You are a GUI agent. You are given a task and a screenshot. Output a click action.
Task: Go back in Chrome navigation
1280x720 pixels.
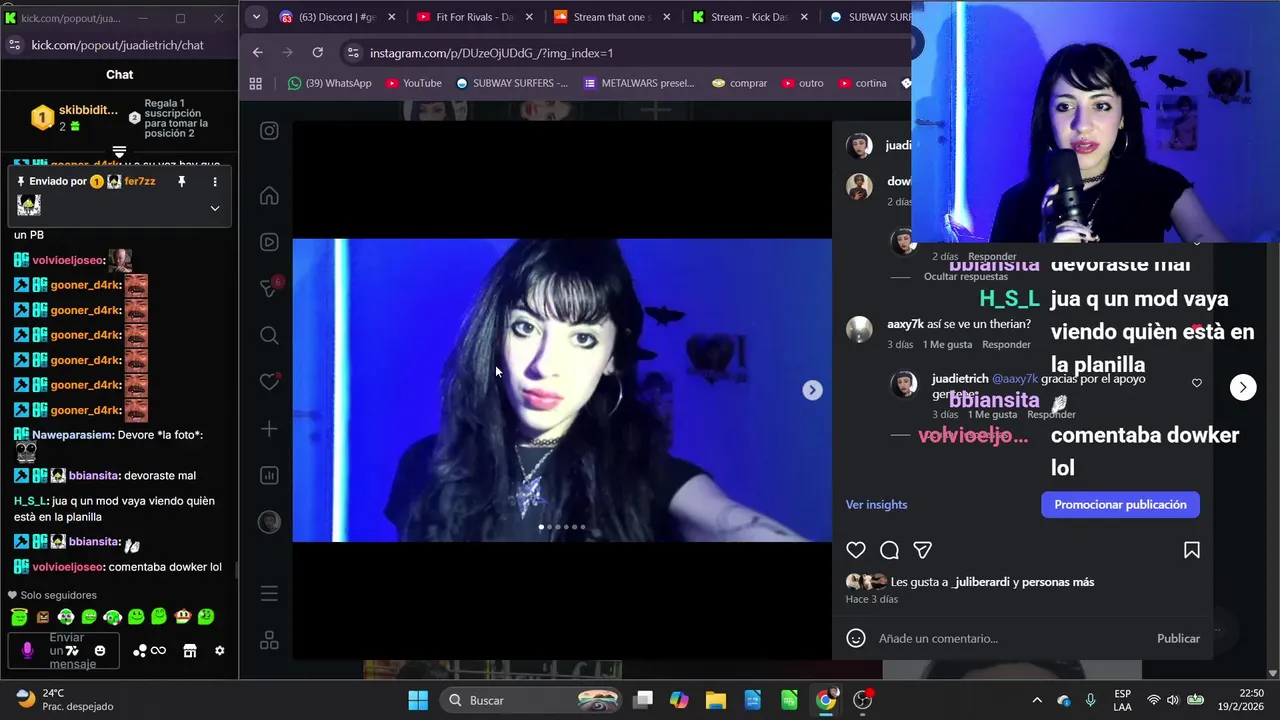pyautogui.click(x=257, y=53)
